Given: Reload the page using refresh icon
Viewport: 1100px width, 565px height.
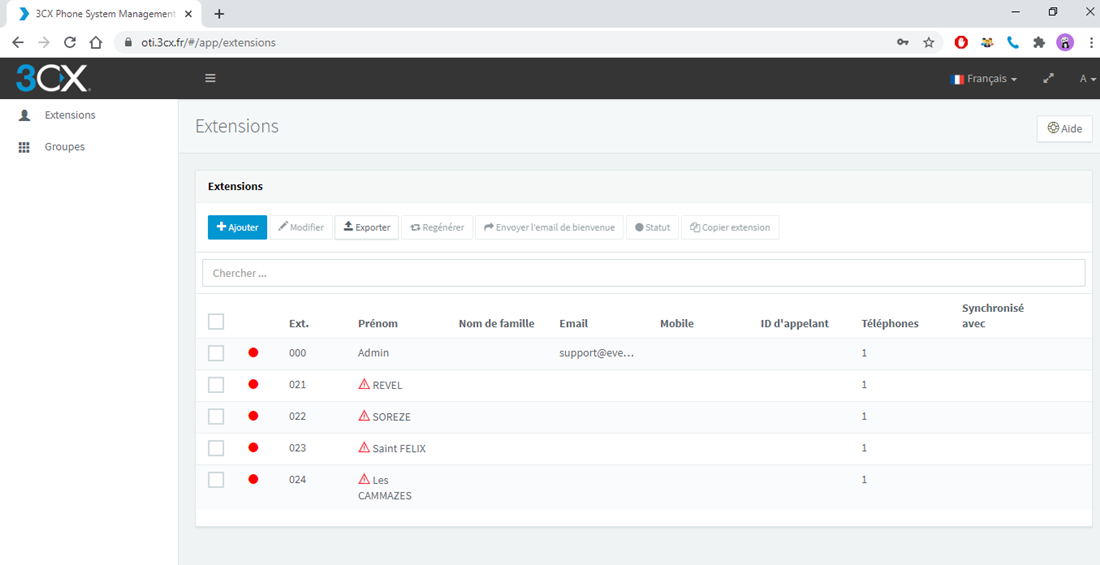Looking at the screenshot, I should 70,42.
